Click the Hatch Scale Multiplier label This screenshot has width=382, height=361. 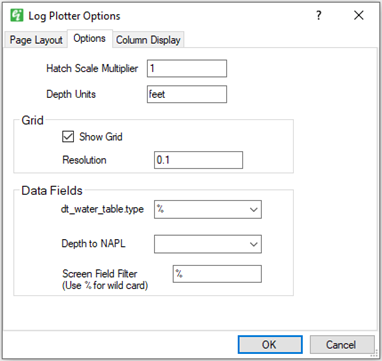click(x=92, y=68)
